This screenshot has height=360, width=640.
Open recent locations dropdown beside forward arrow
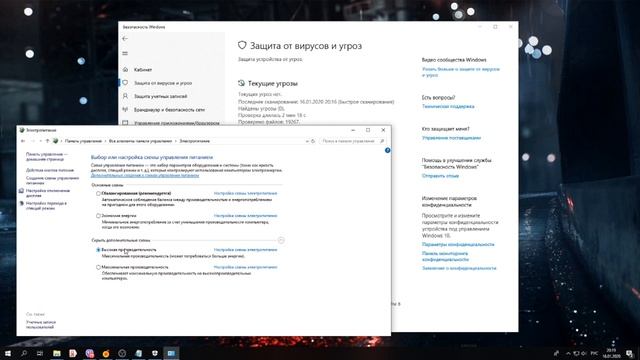(x=40, y=141)
